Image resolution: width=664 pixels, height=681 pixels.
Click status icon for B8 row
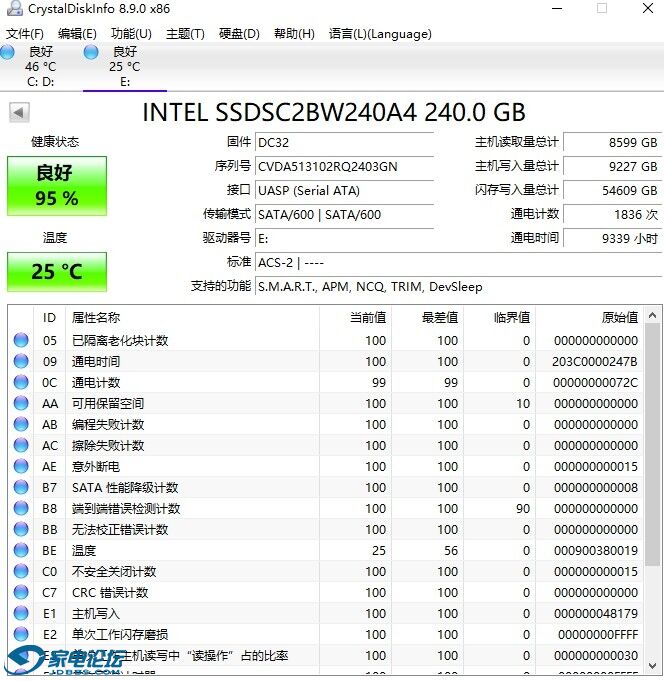21,508
